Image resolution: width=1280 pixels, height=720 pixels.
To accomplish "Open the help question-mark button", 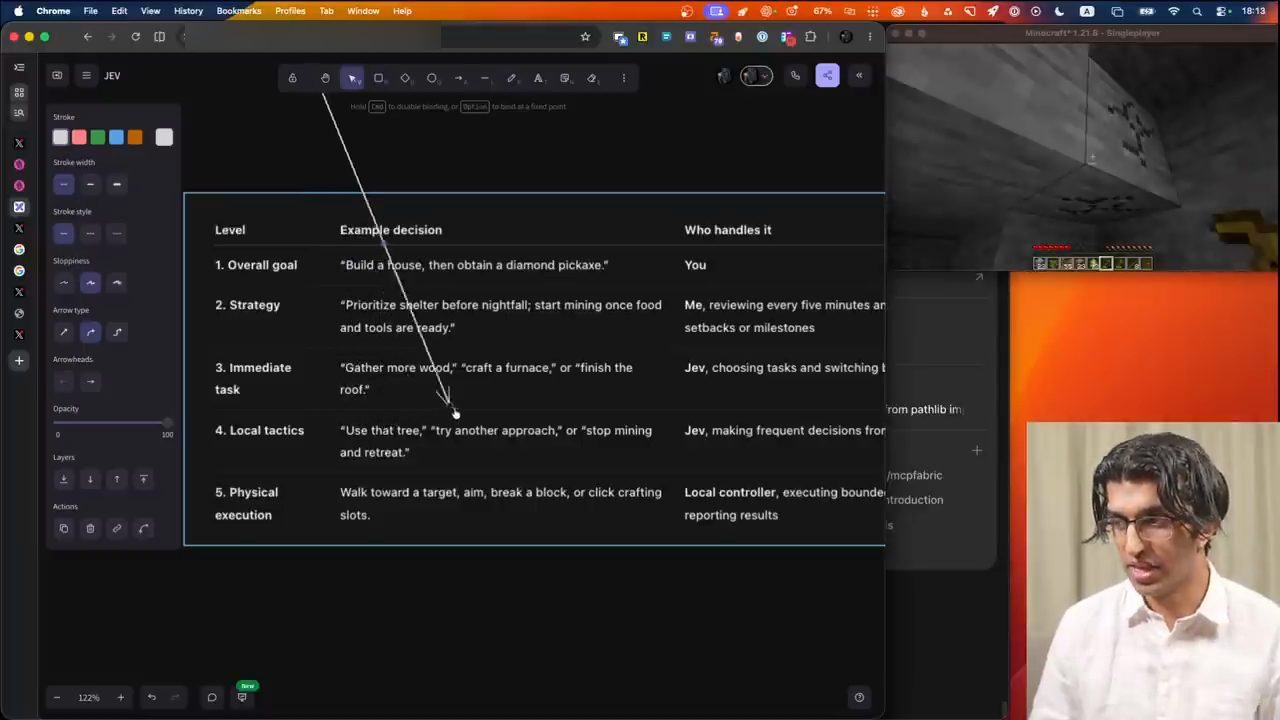I will [x=859, y=697].
